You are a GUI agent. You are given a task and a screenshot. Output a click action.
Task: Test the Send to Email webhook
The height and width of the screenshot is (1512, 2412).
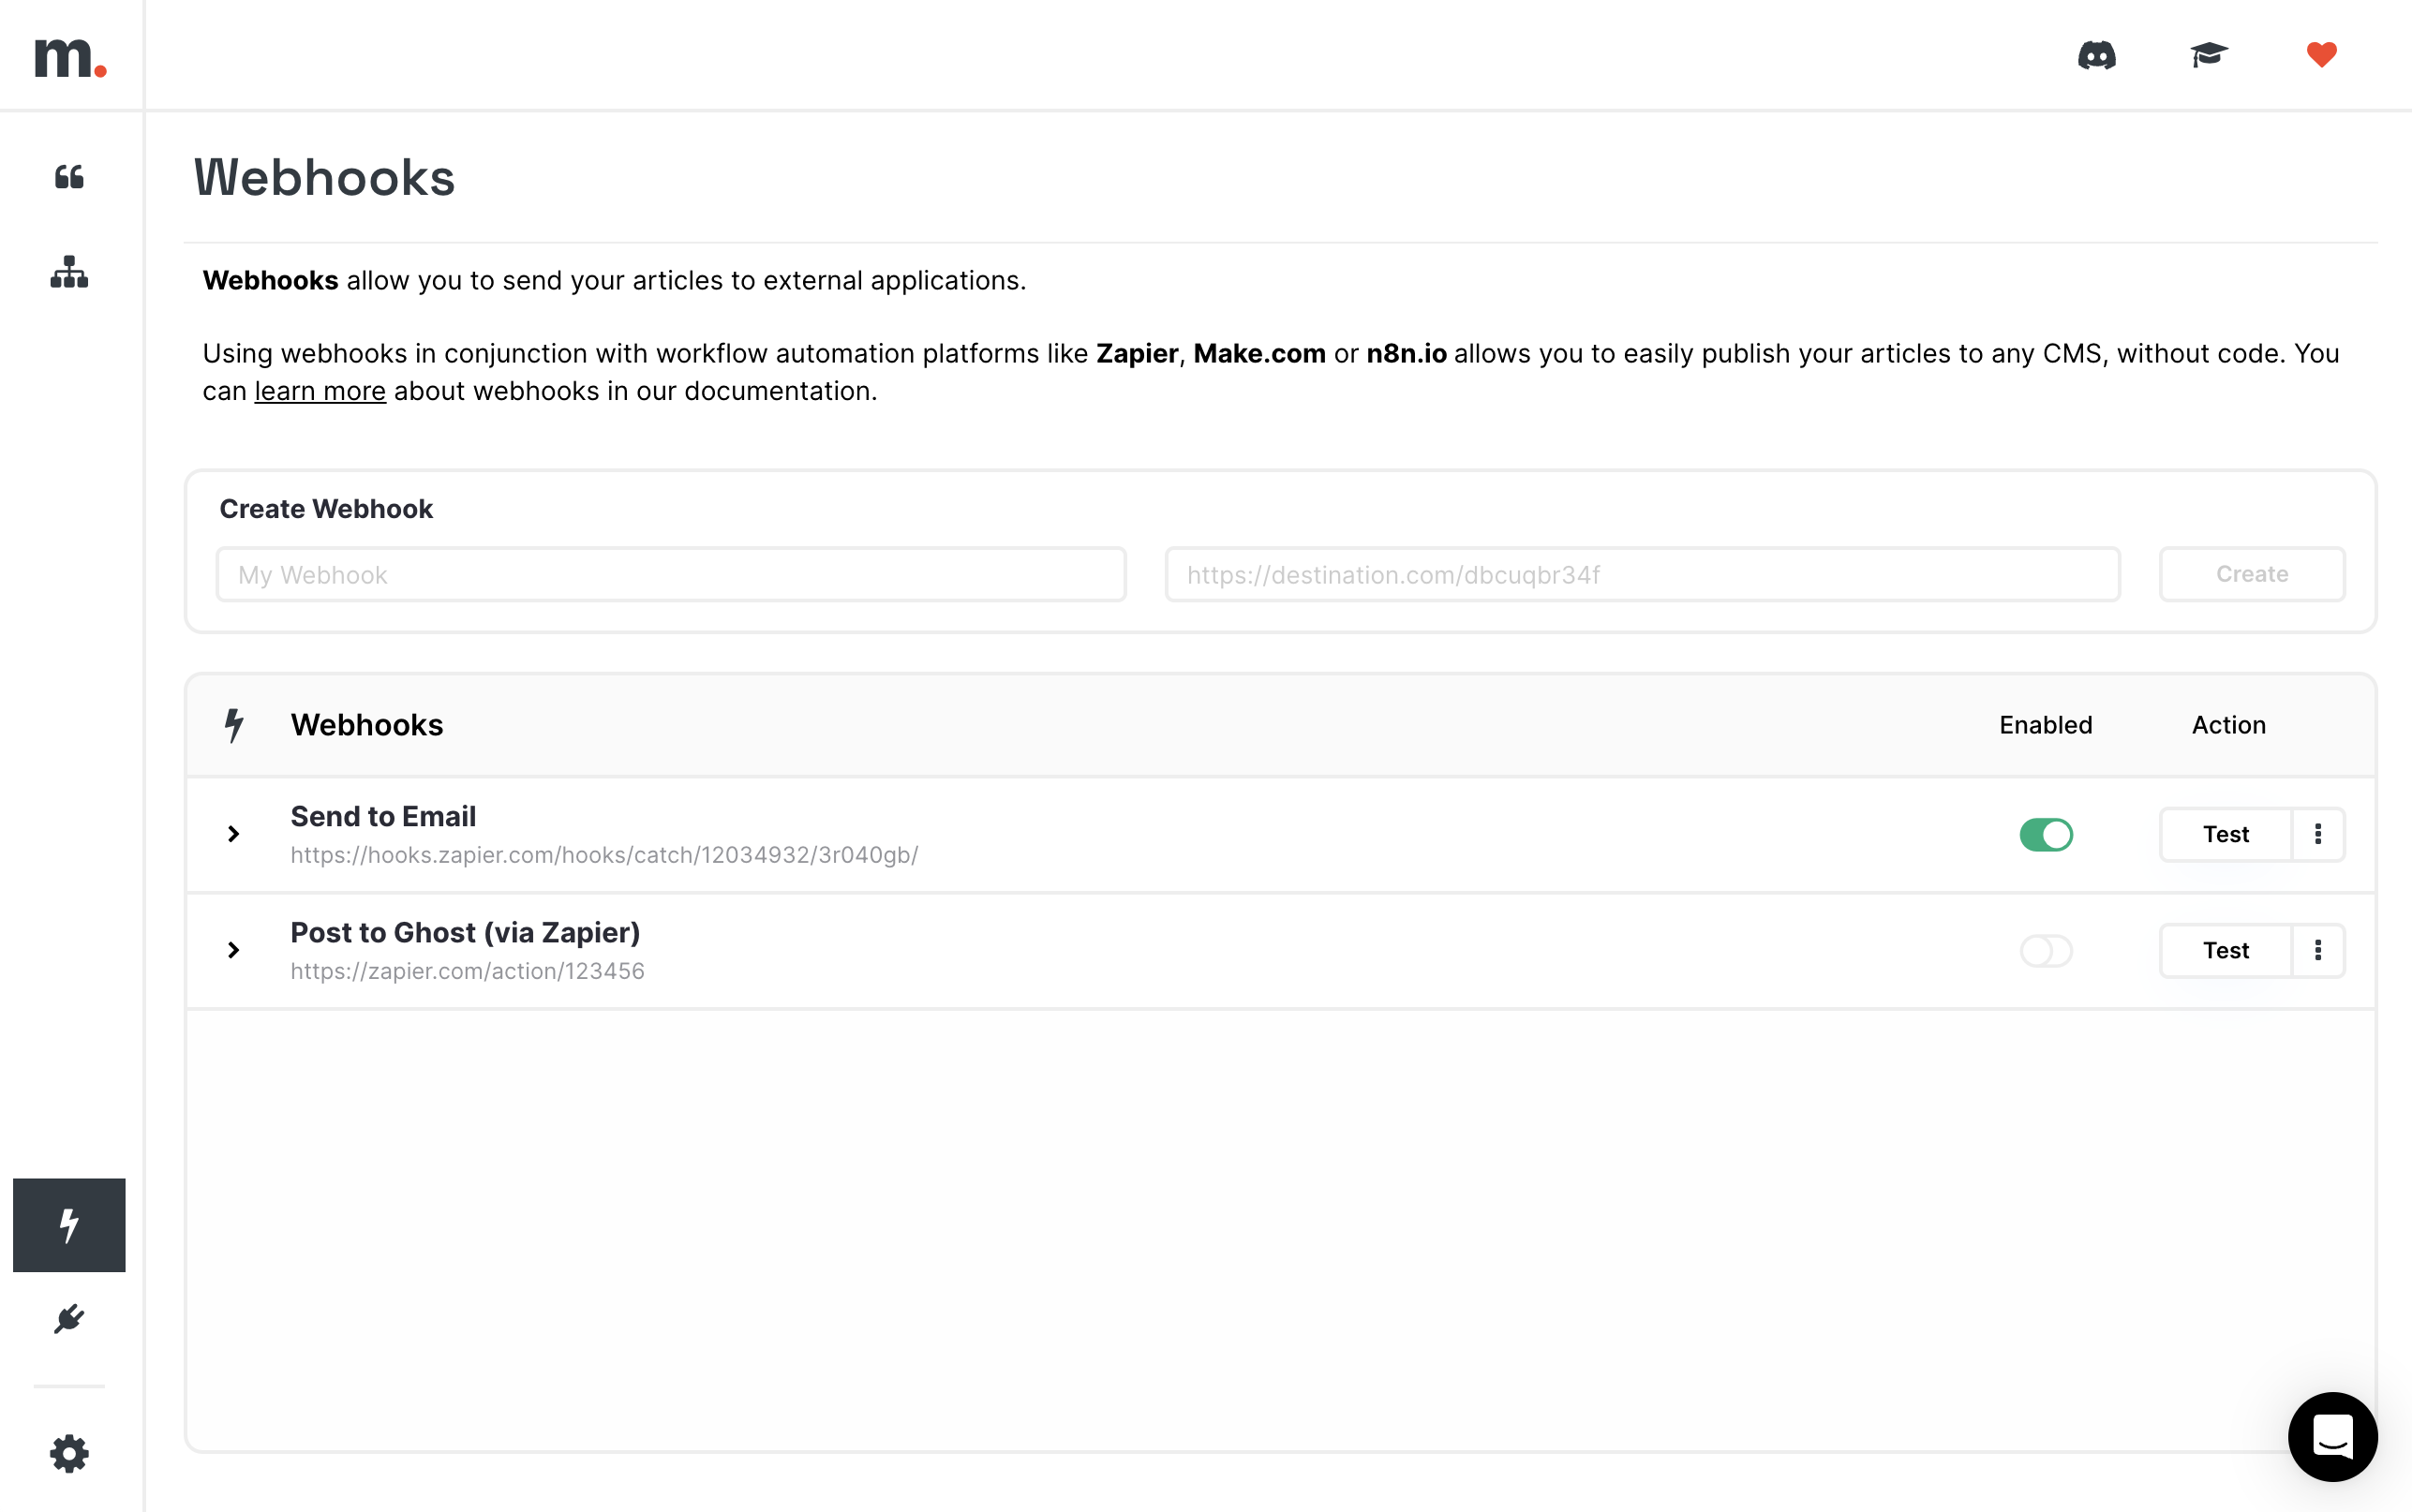(2225, 834)
